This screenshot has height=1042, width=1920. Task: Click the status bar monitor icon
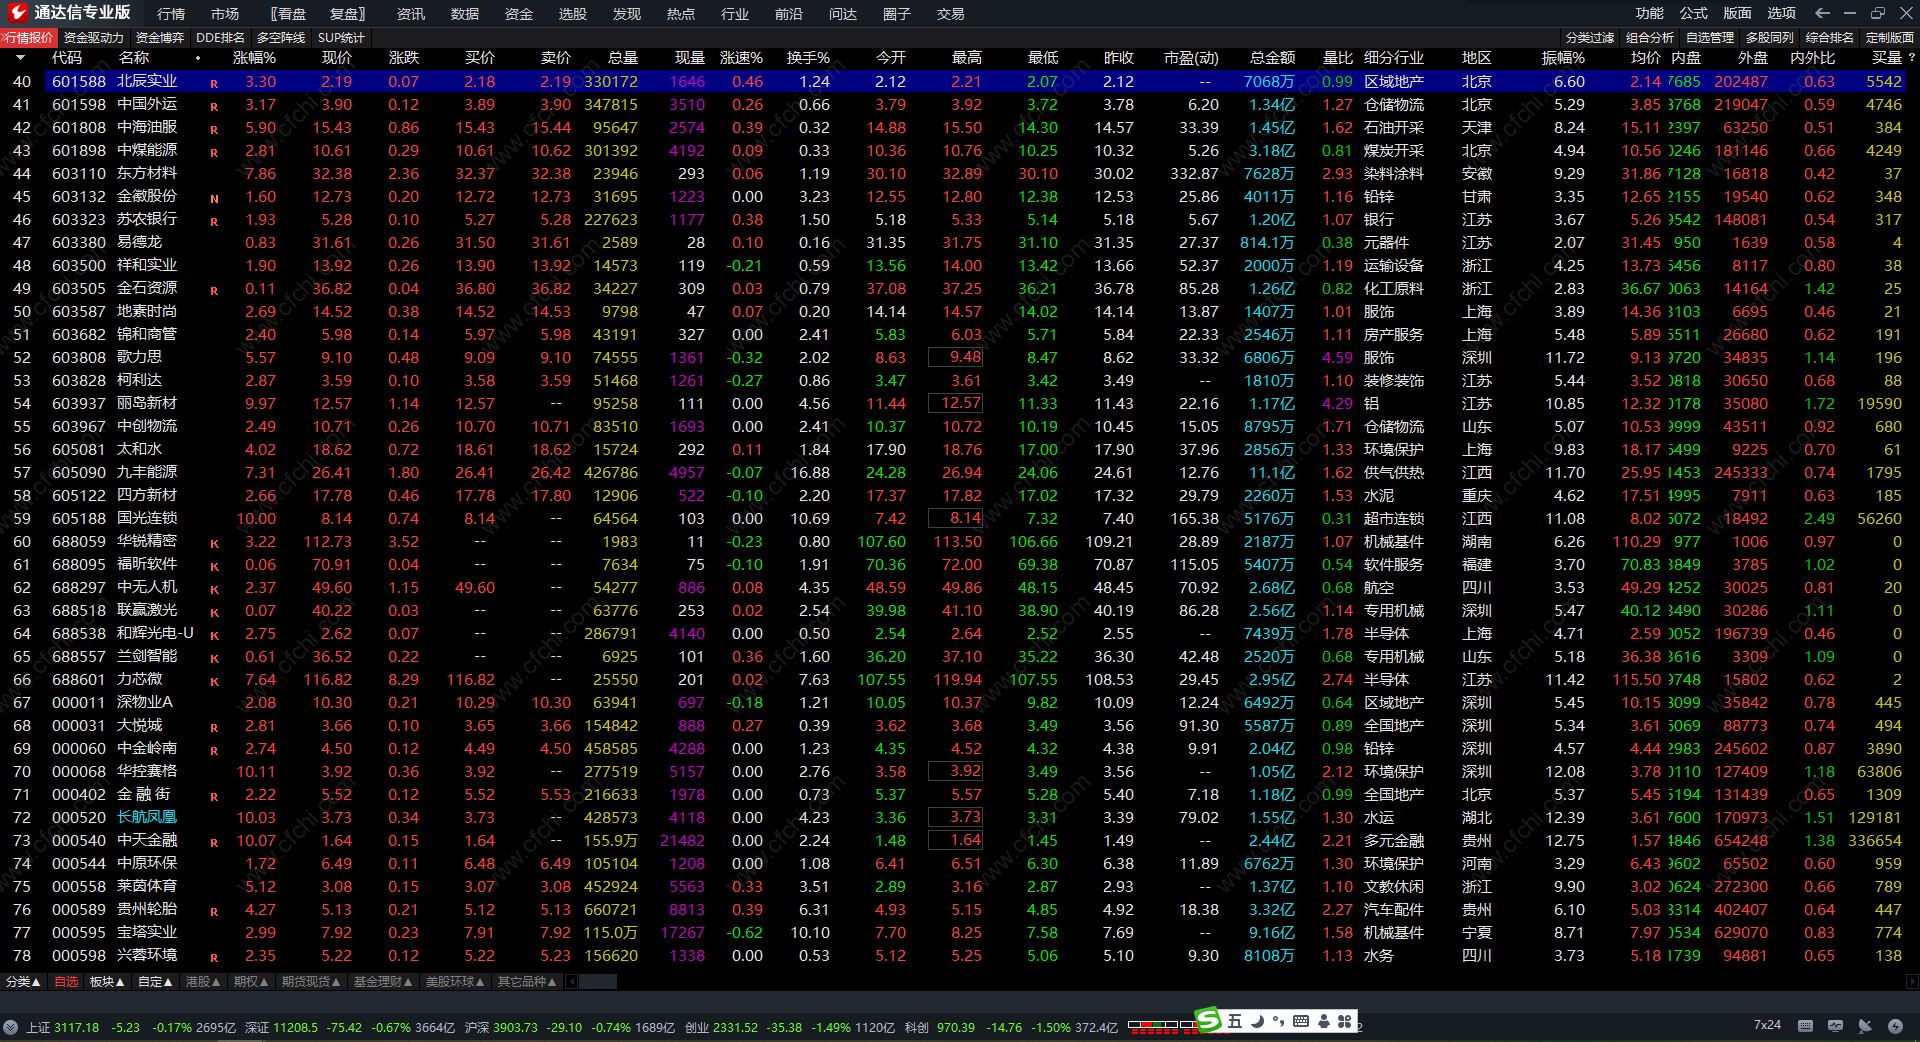coord(1835,1026)
